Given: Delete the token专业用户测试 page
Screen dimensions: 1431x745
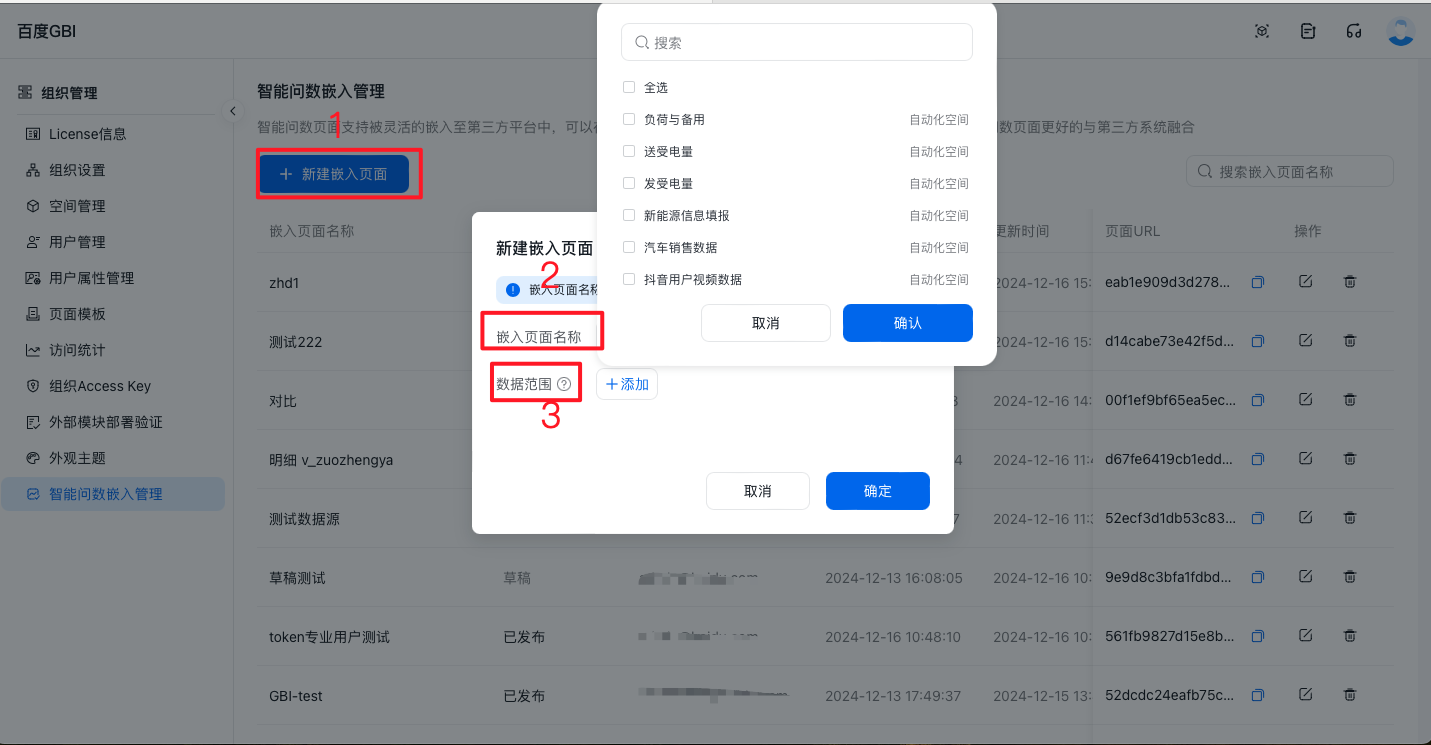Looking at the screenshot, I should tap(1349, 636).
